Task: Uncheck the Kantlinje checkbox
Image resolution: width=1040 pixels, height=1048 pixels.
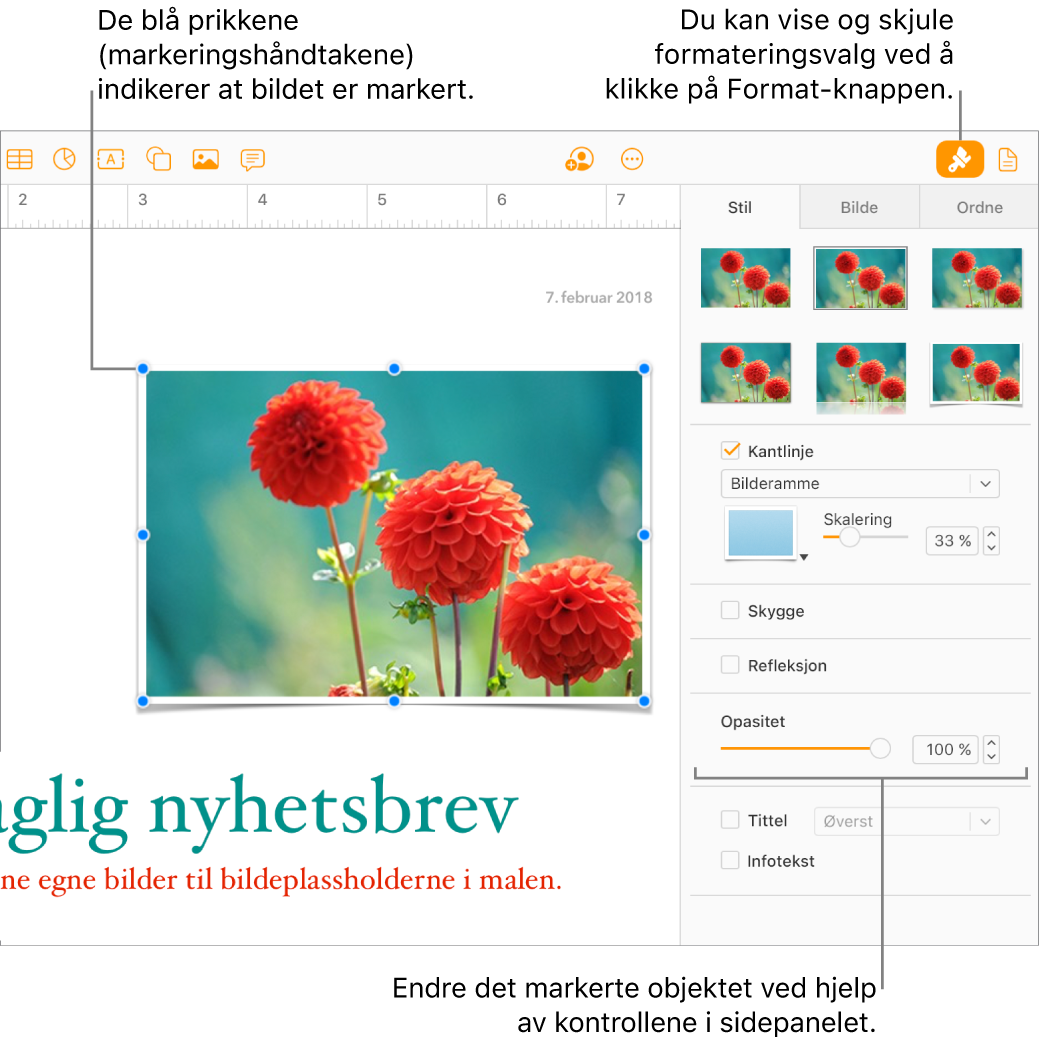Action: [731, 450]
